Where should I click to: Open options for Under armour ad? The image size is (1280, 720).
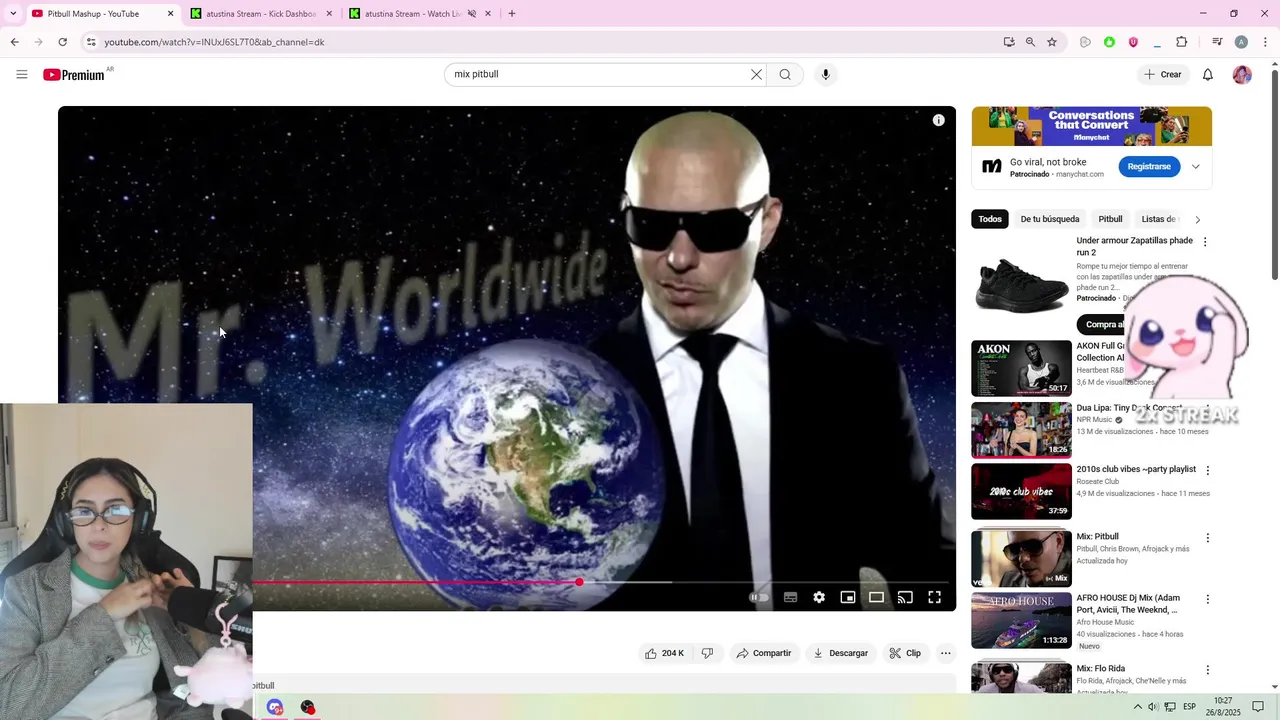[1205, 242]
